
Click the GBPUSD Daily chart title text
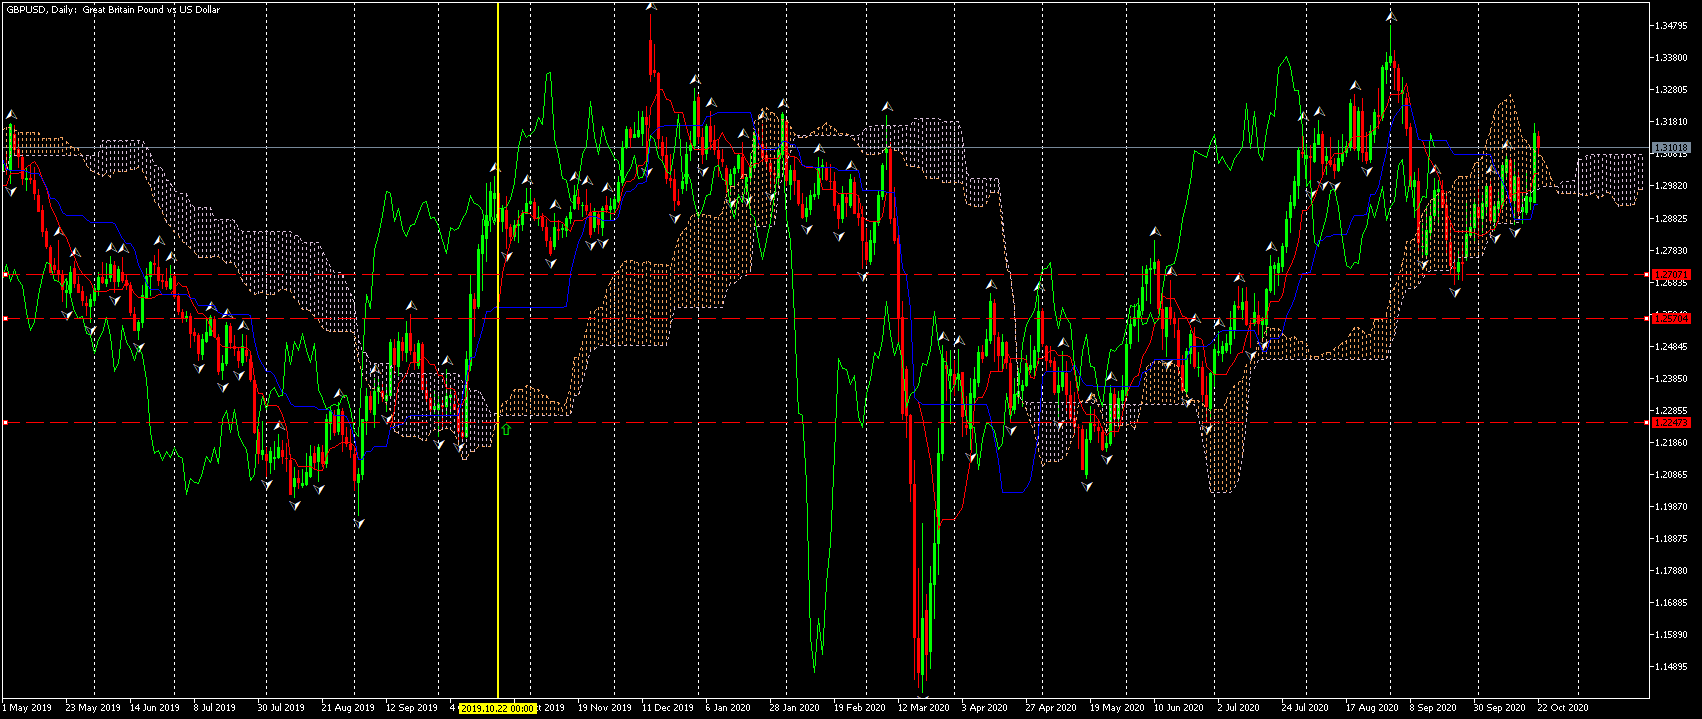pyautogui.click(x=114, y=9)
